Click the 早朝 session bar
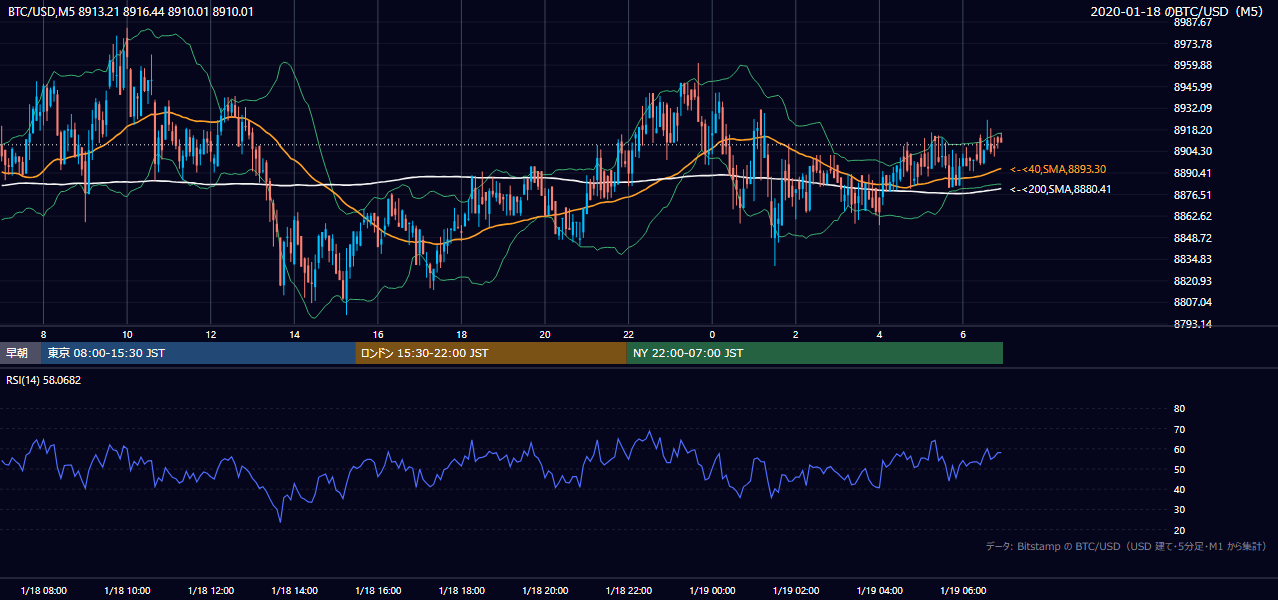Image resolution: width=1278 pixels, height=600 pixels. 20,353
